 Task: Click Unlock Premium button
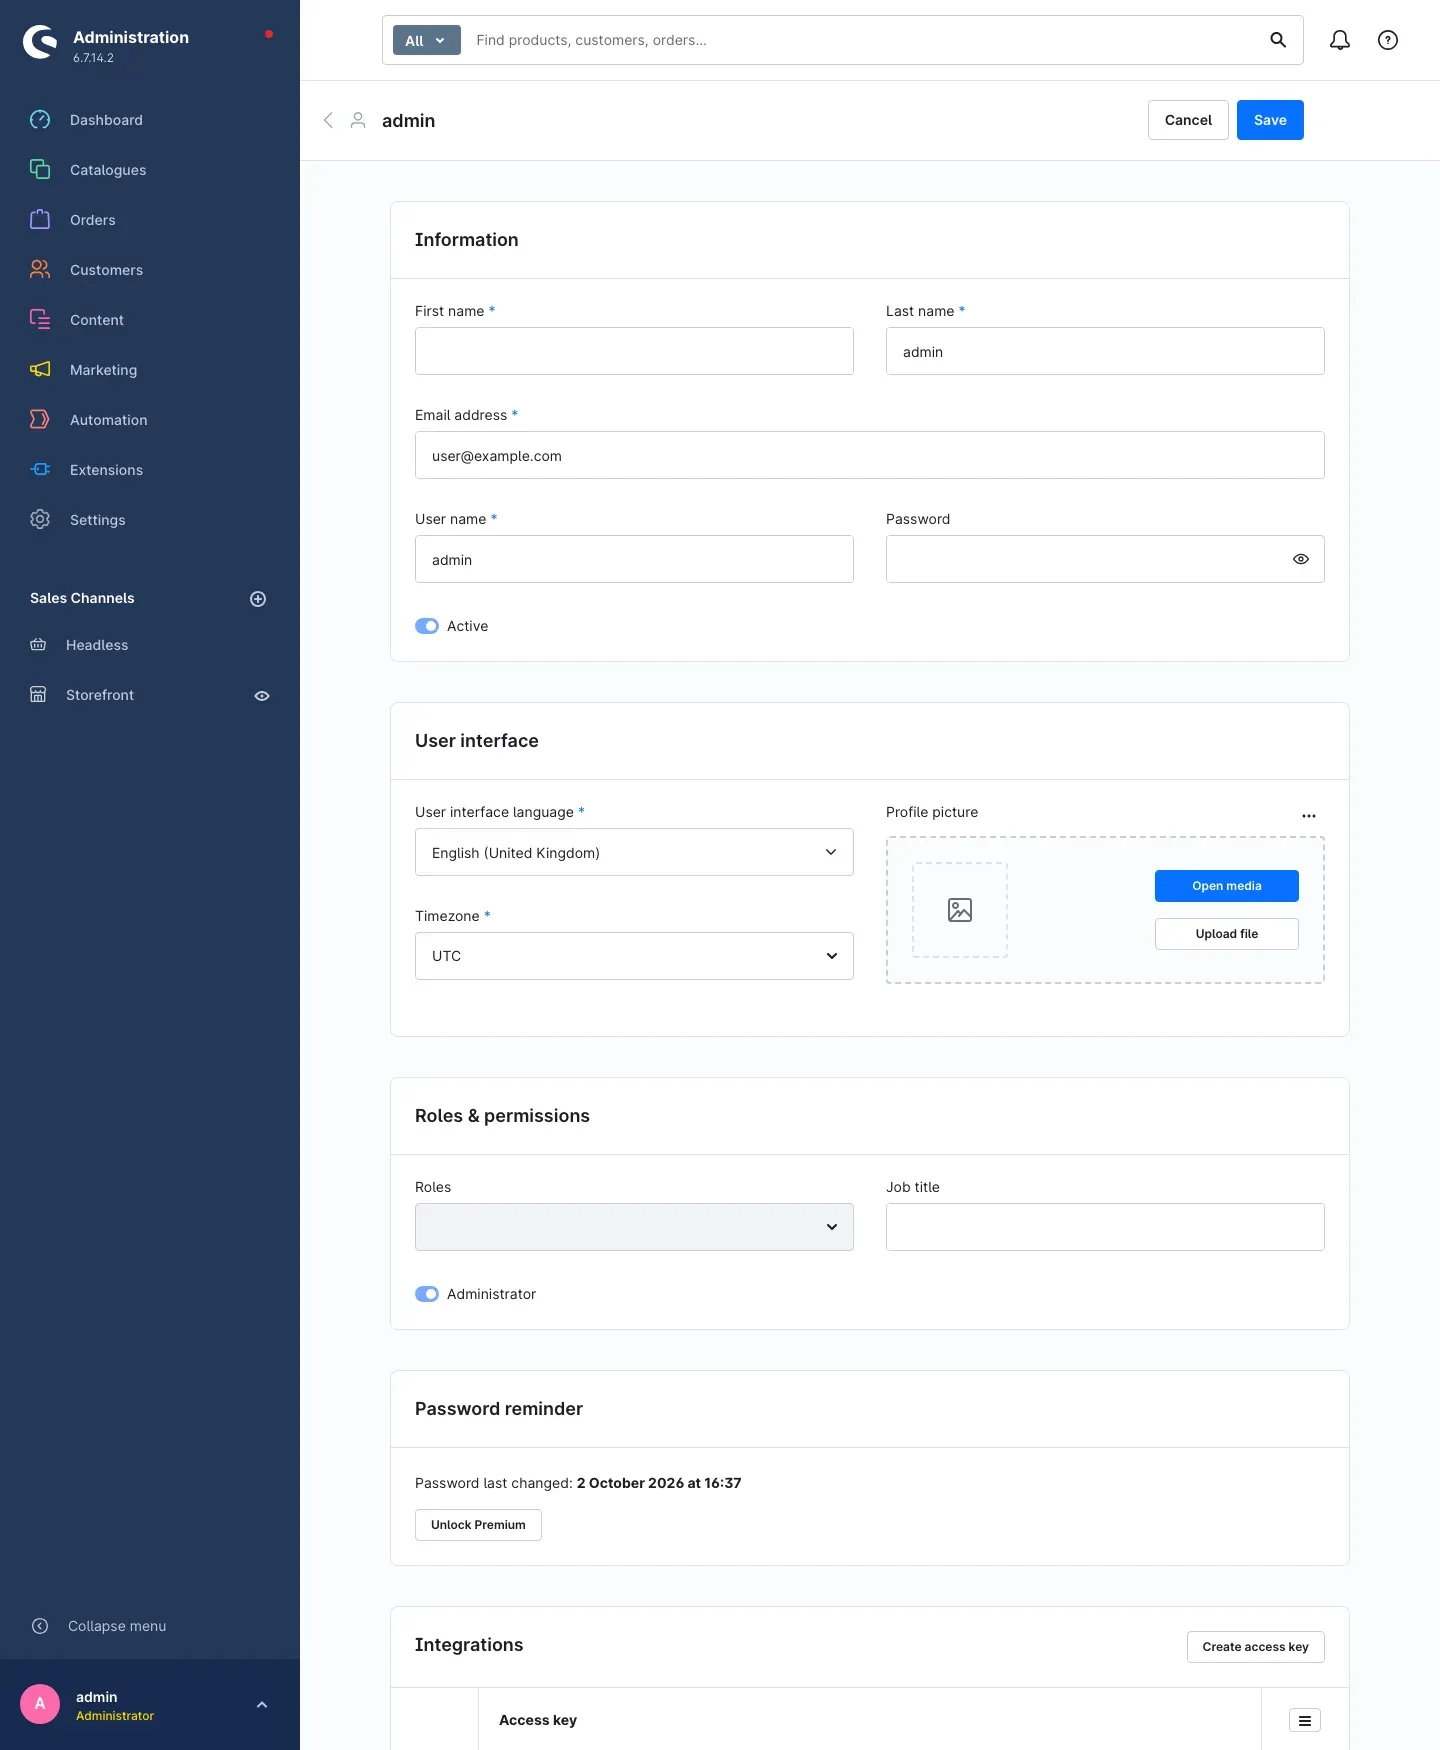[478, 1525]
